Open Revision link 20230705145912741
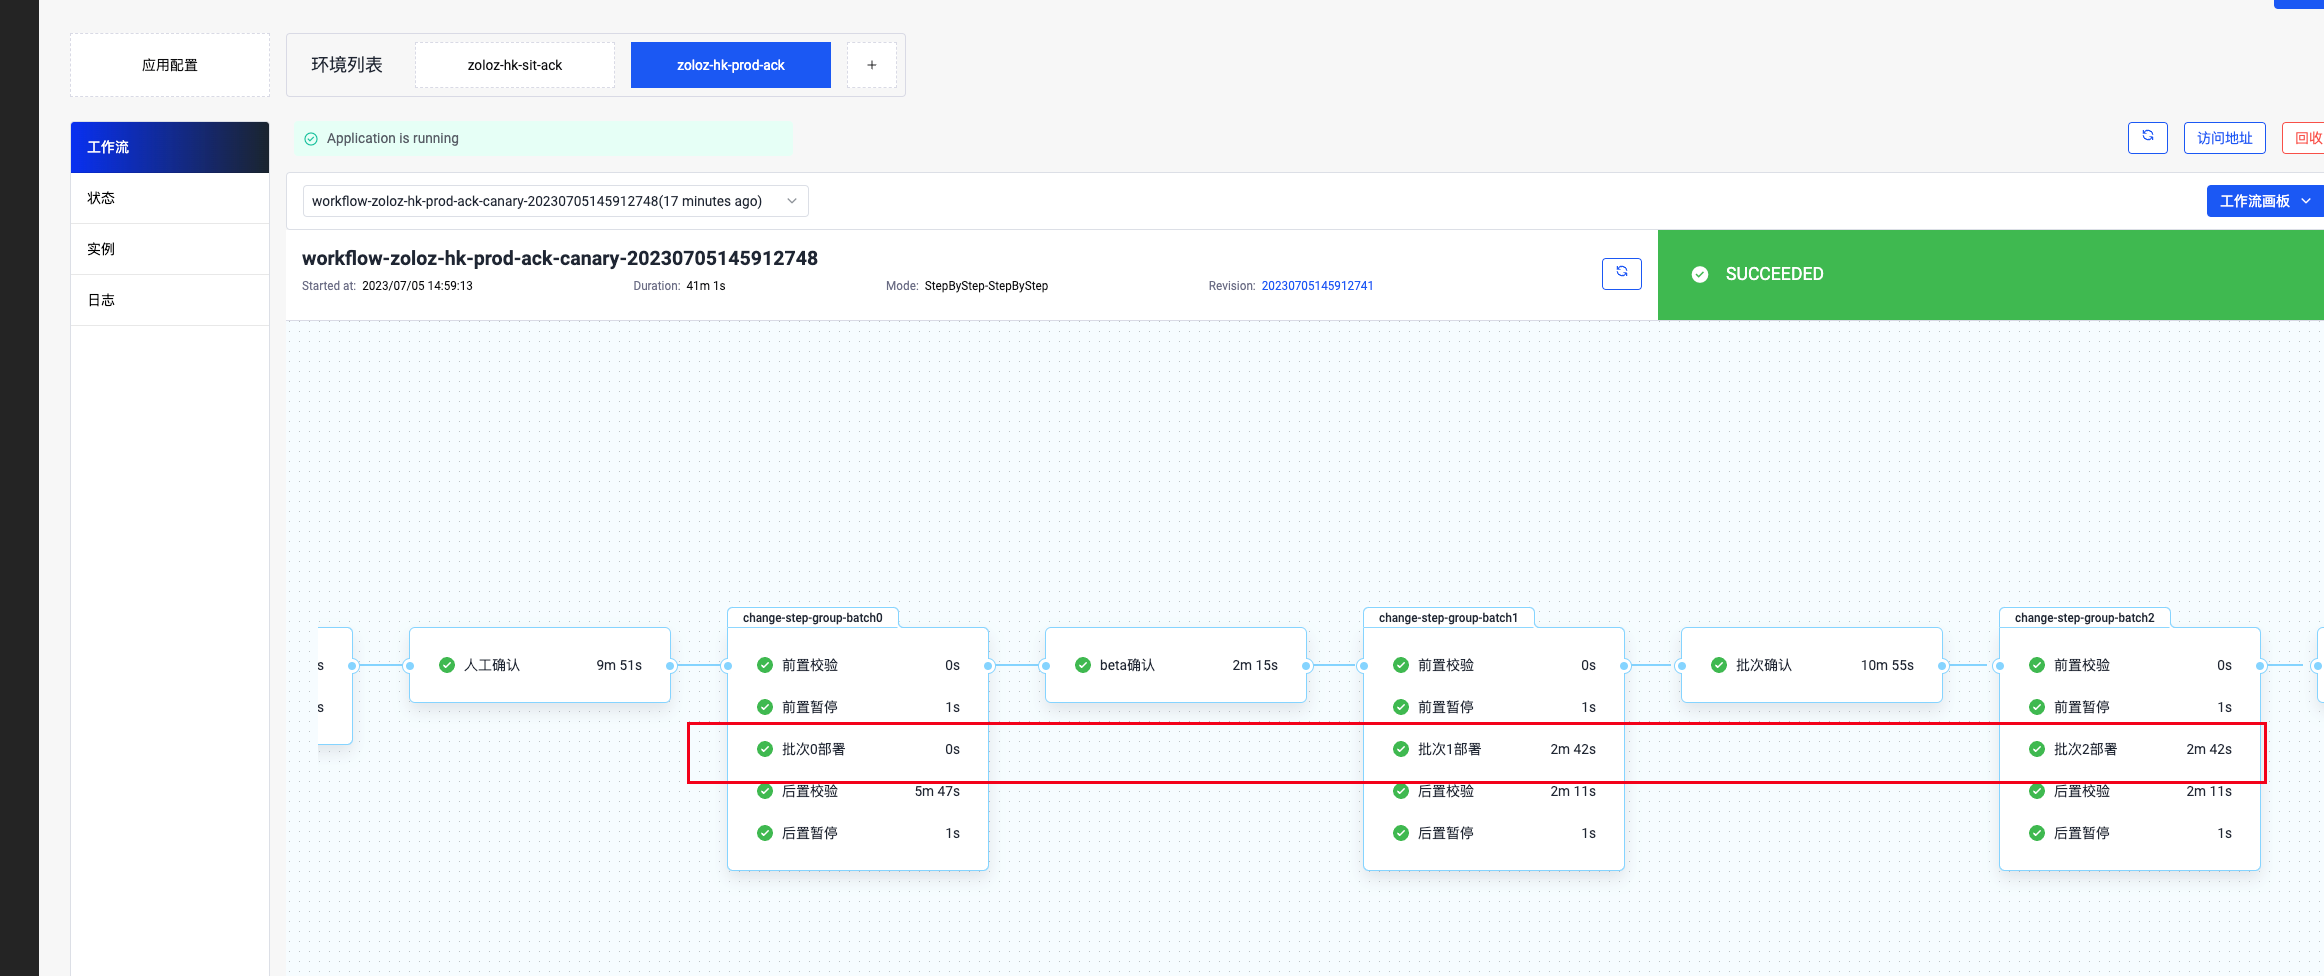Viewport: 2324px width, 976px height. pos(1317,286)
